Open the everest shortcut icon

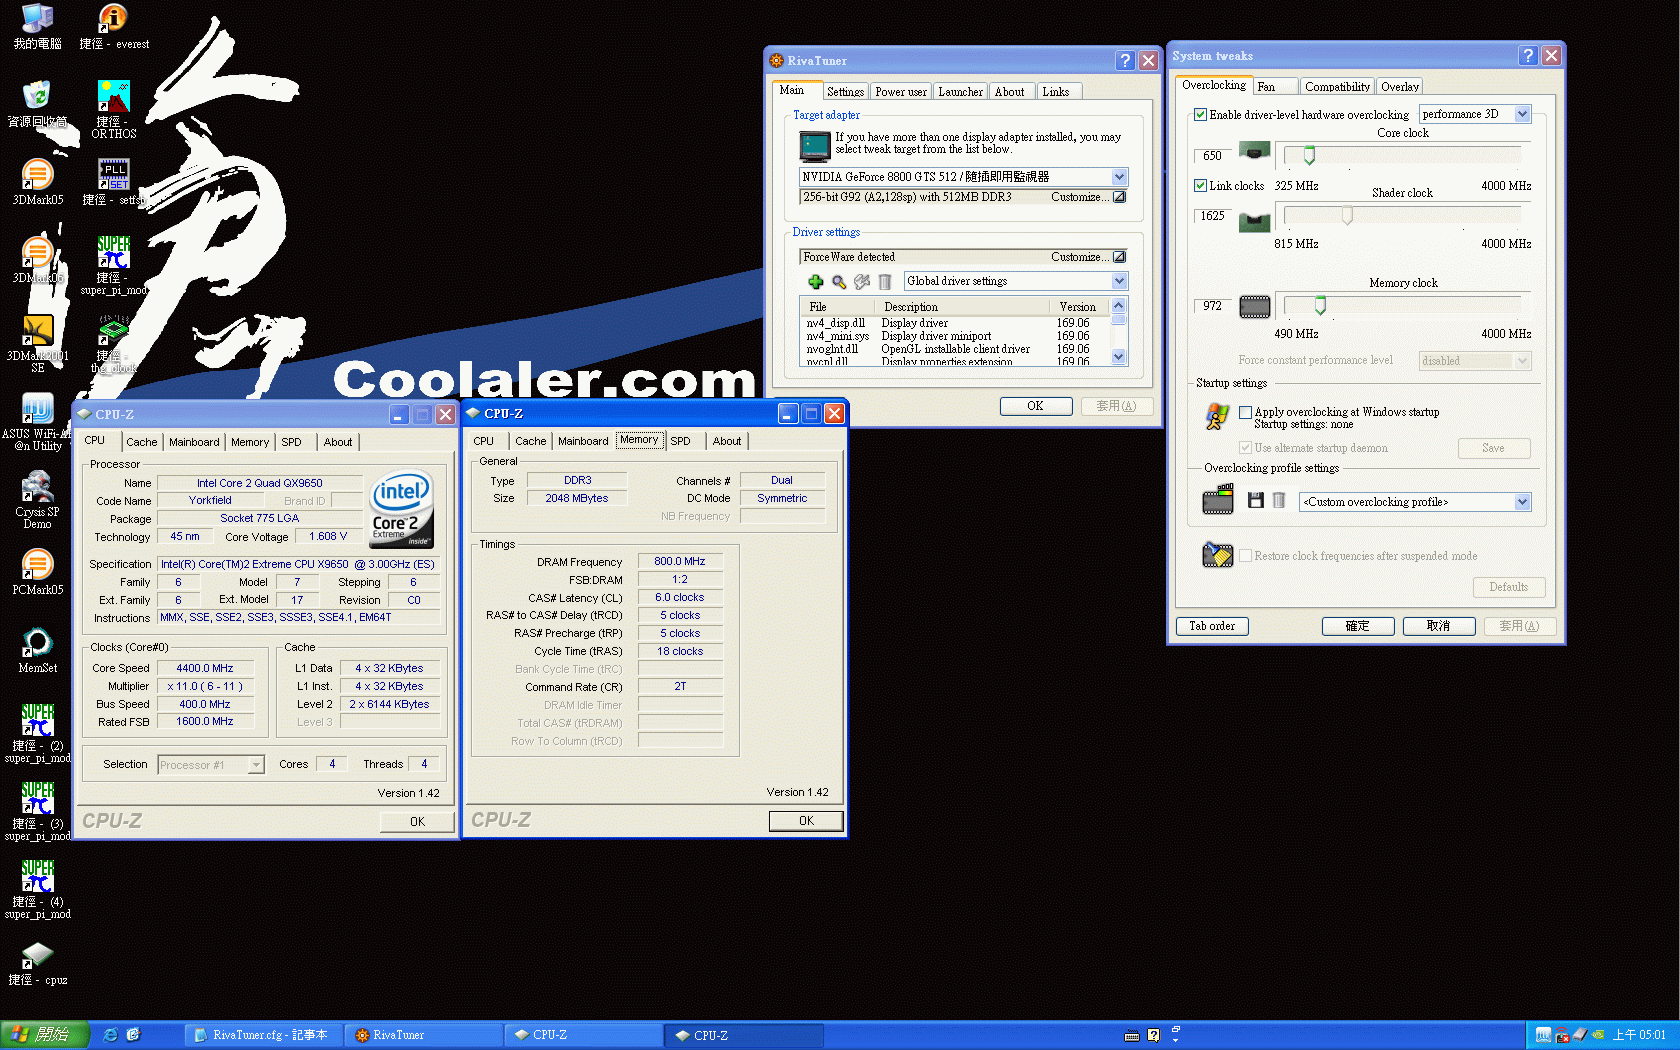114,25
